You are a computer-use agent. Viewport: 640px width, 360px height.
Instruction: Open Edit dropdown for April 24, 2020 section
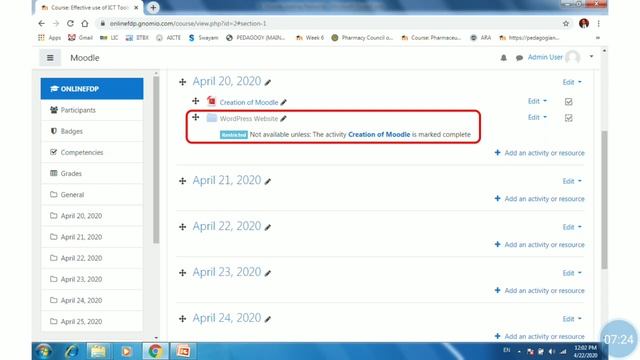point(572,319)
